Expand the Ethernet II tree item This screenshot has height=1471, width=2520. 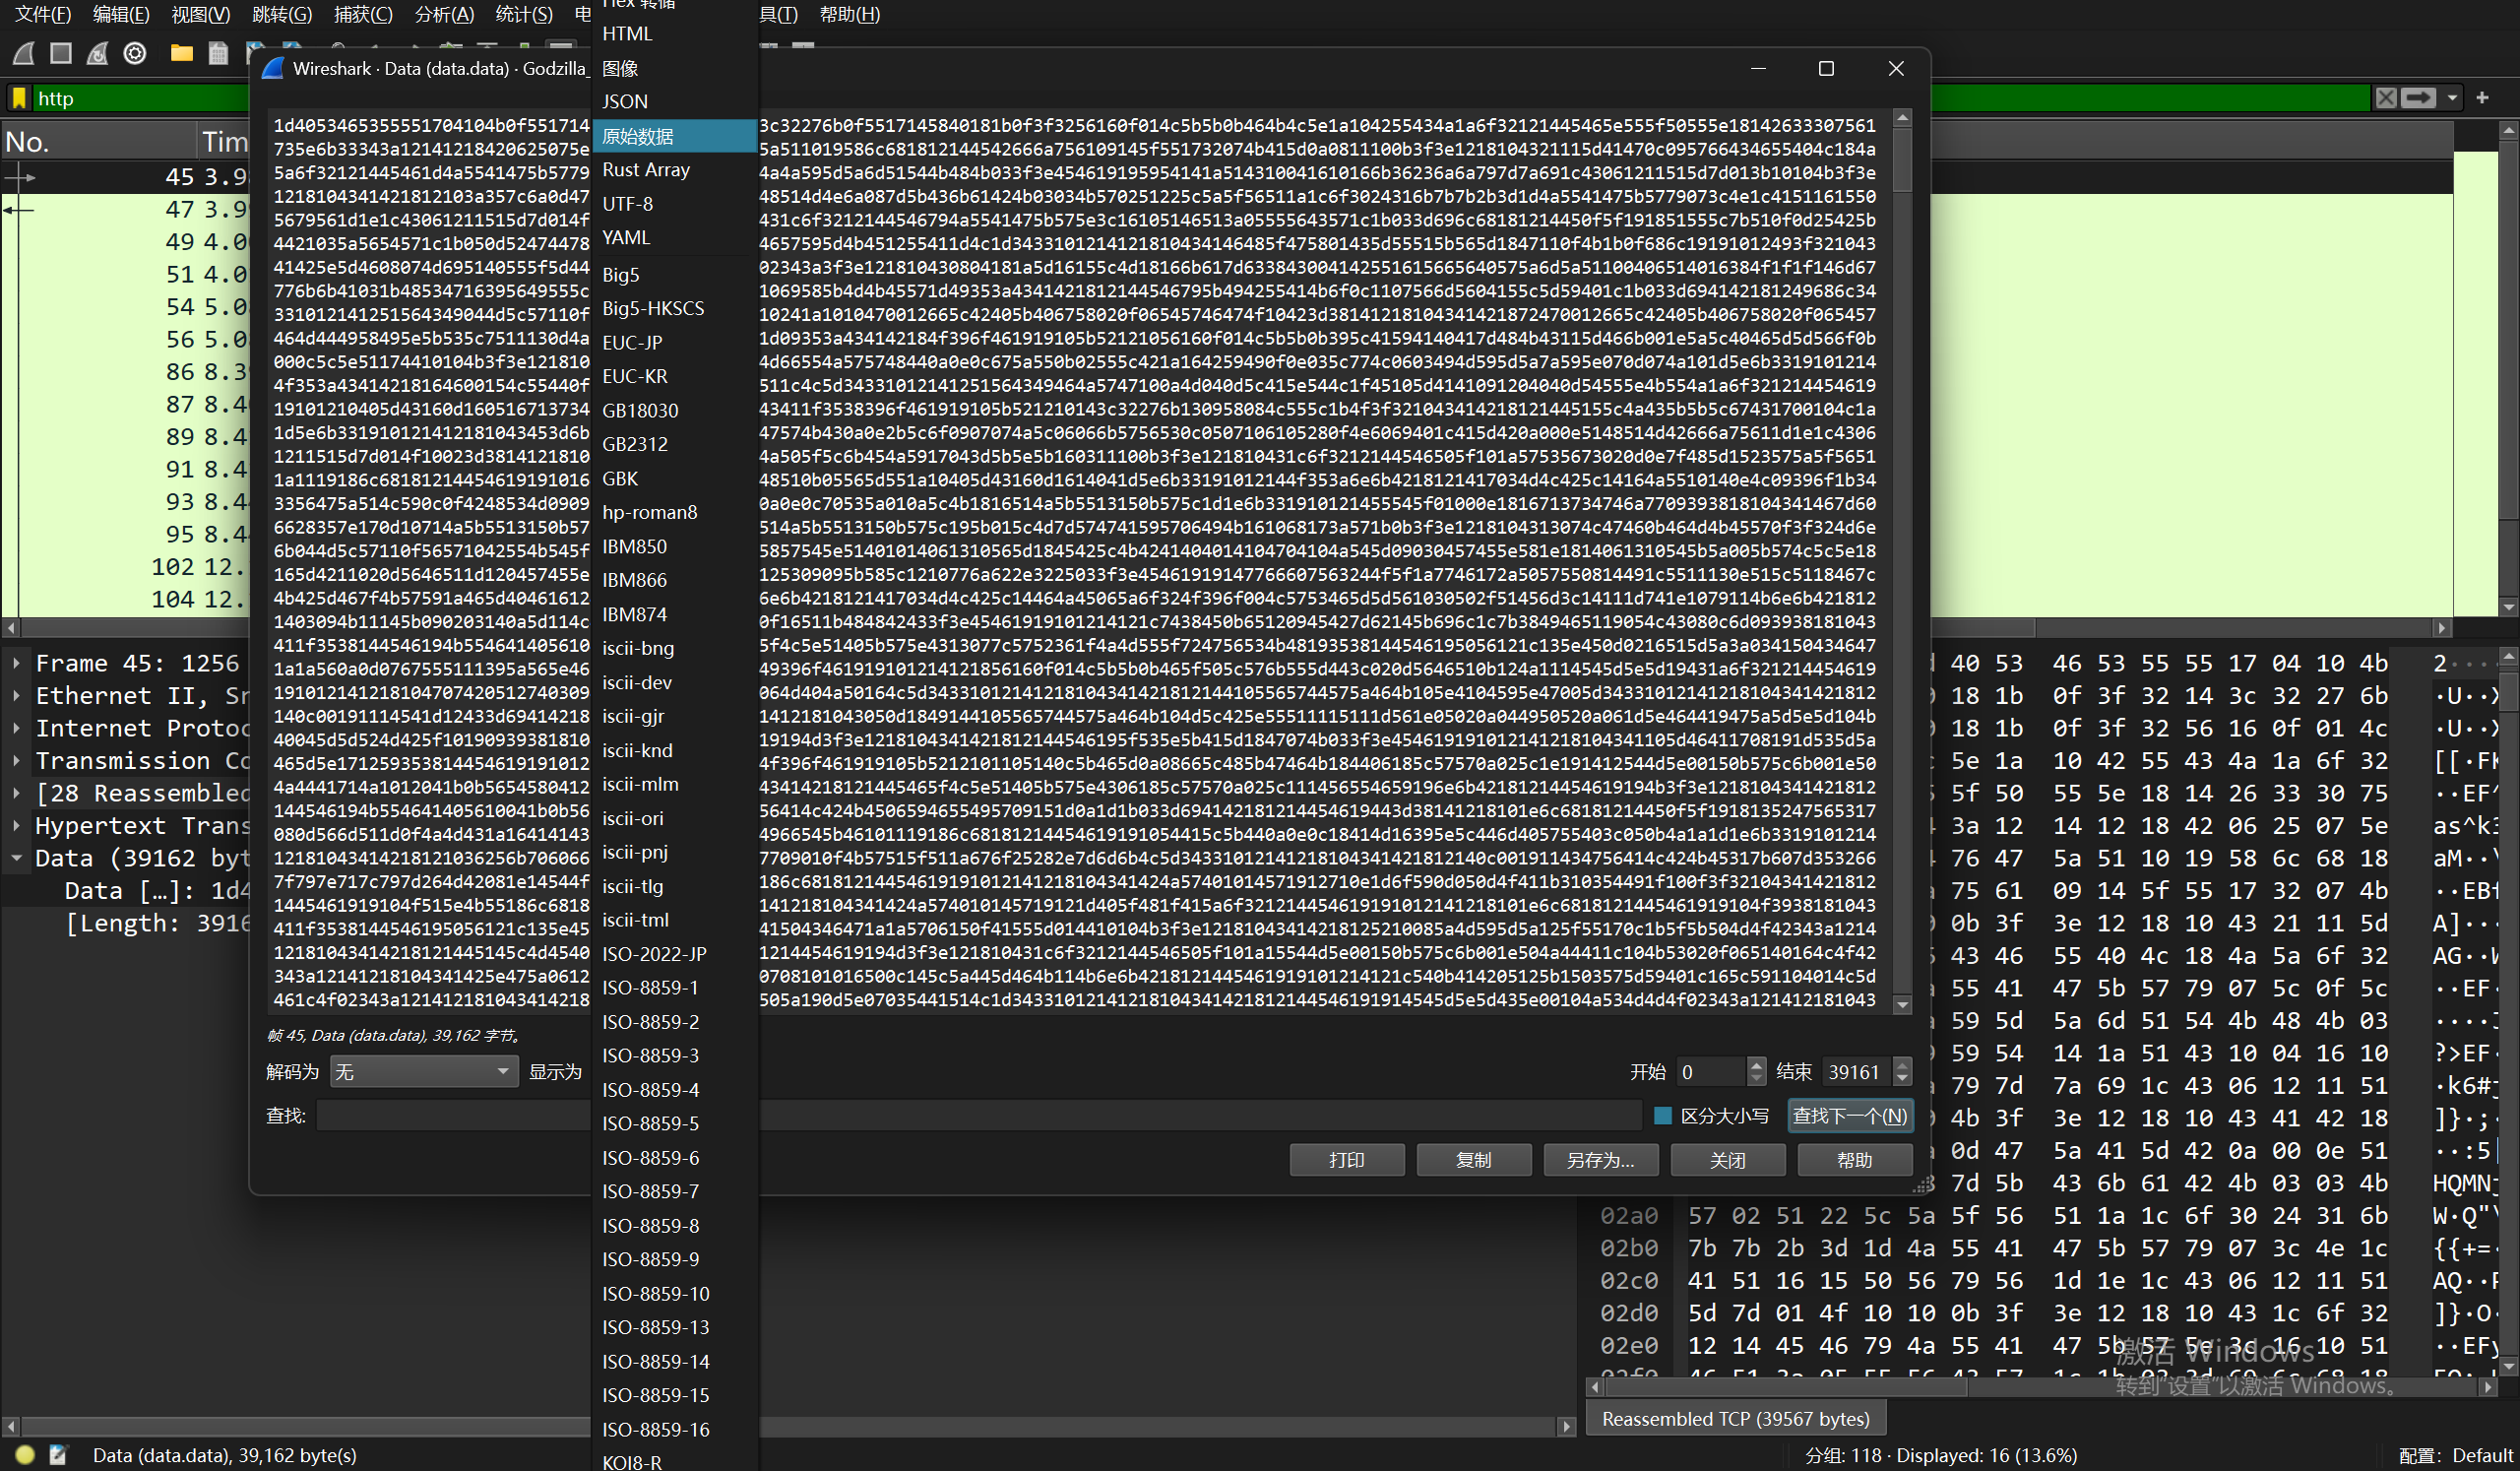(17, 696)
